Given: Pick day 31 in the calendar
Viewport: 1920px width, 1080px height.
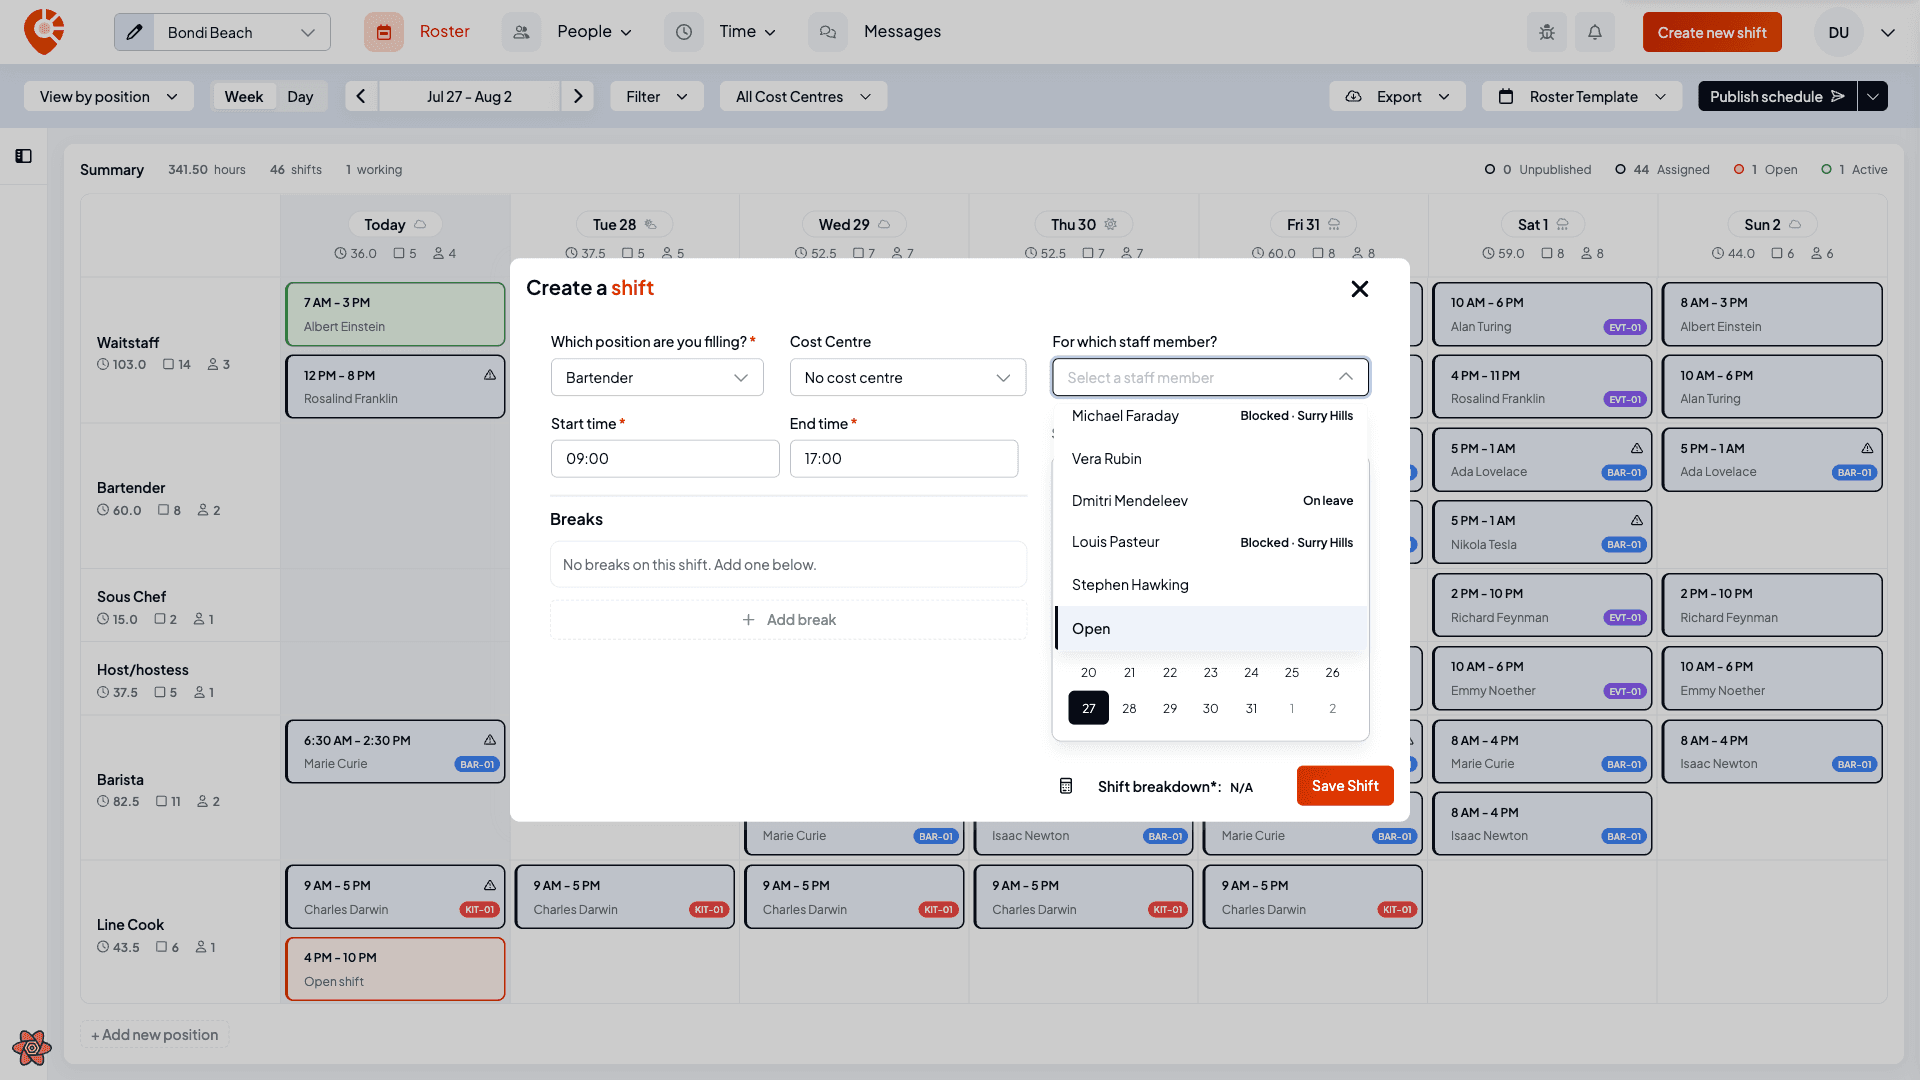Looking at the screenshot, I should coord(1251,708).
